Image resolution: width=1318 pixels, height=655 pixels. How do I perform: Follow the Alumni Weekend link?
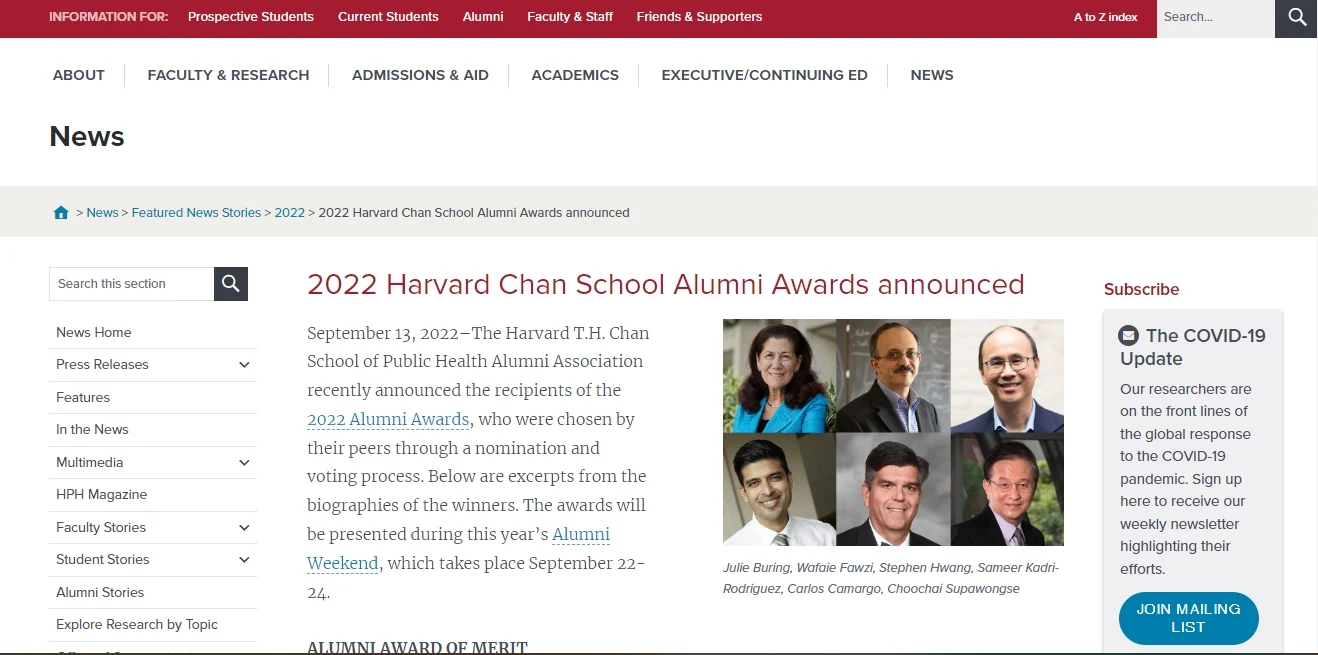[x=458, y=549]
